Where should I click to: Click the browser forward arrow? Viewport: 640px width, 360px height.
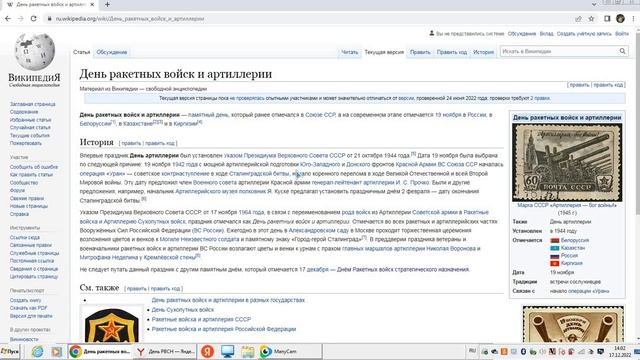(x=20, y=19)
